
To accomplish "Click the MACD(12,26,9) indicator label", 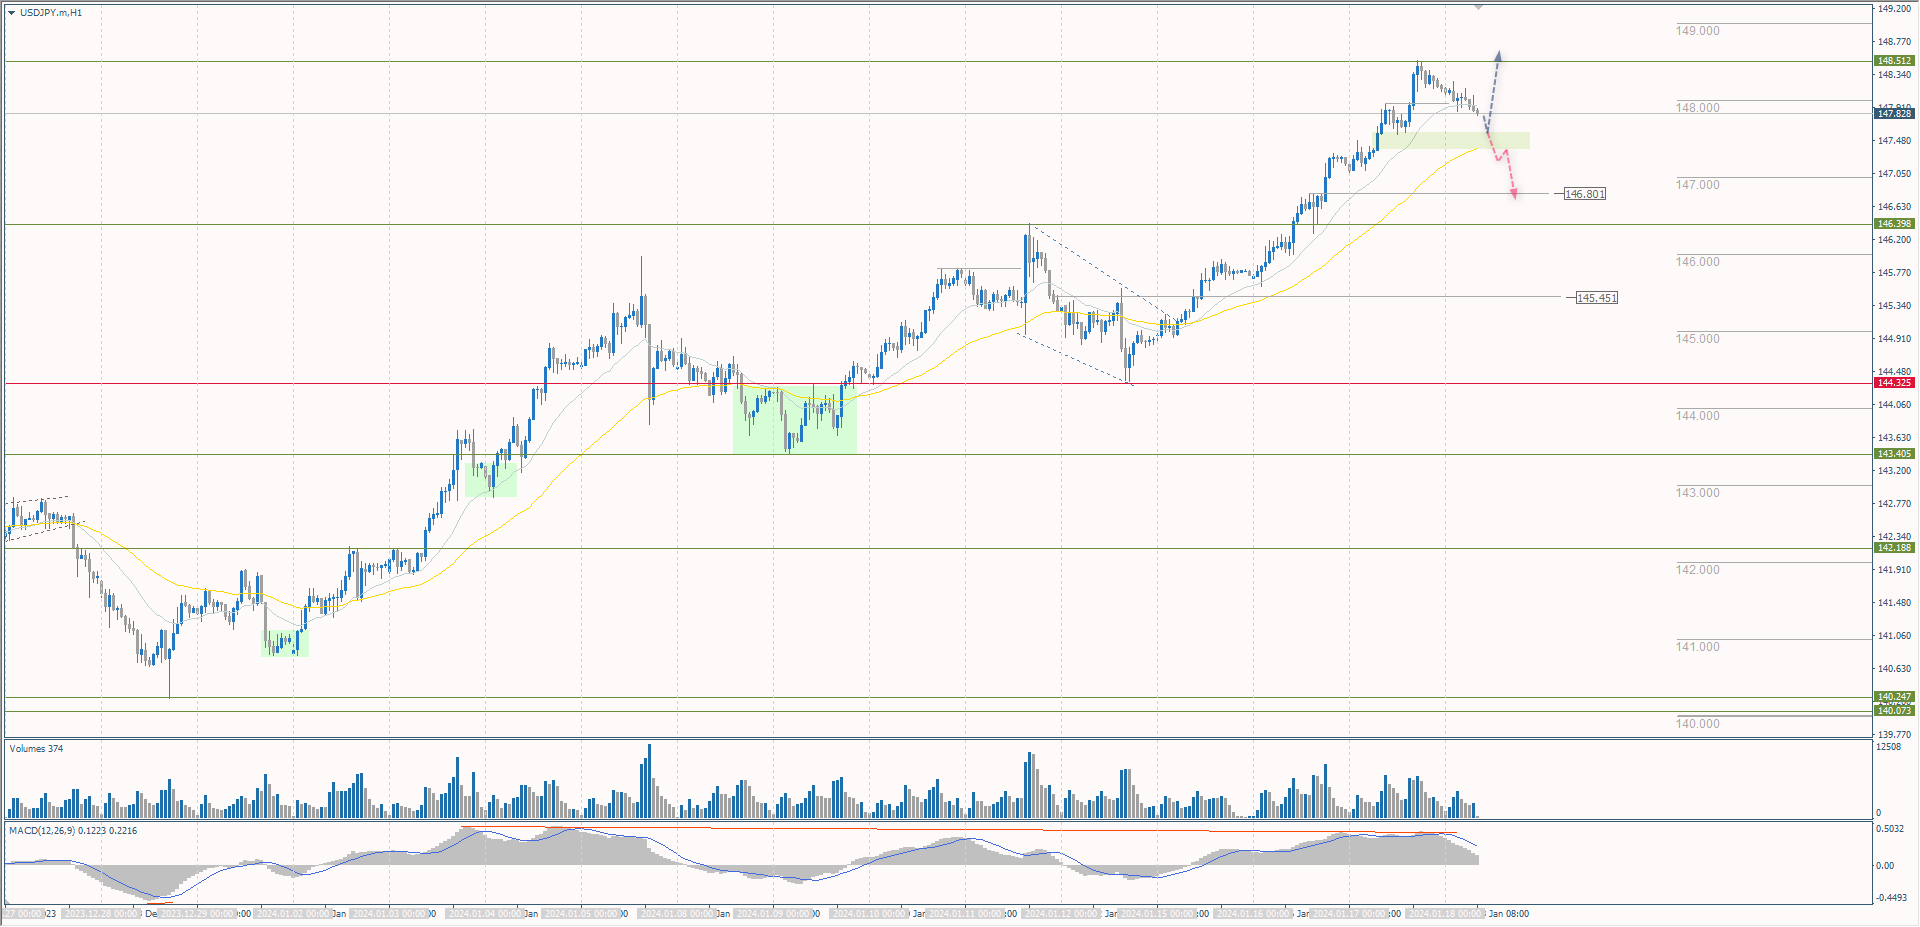I will [x=73, y=831].
